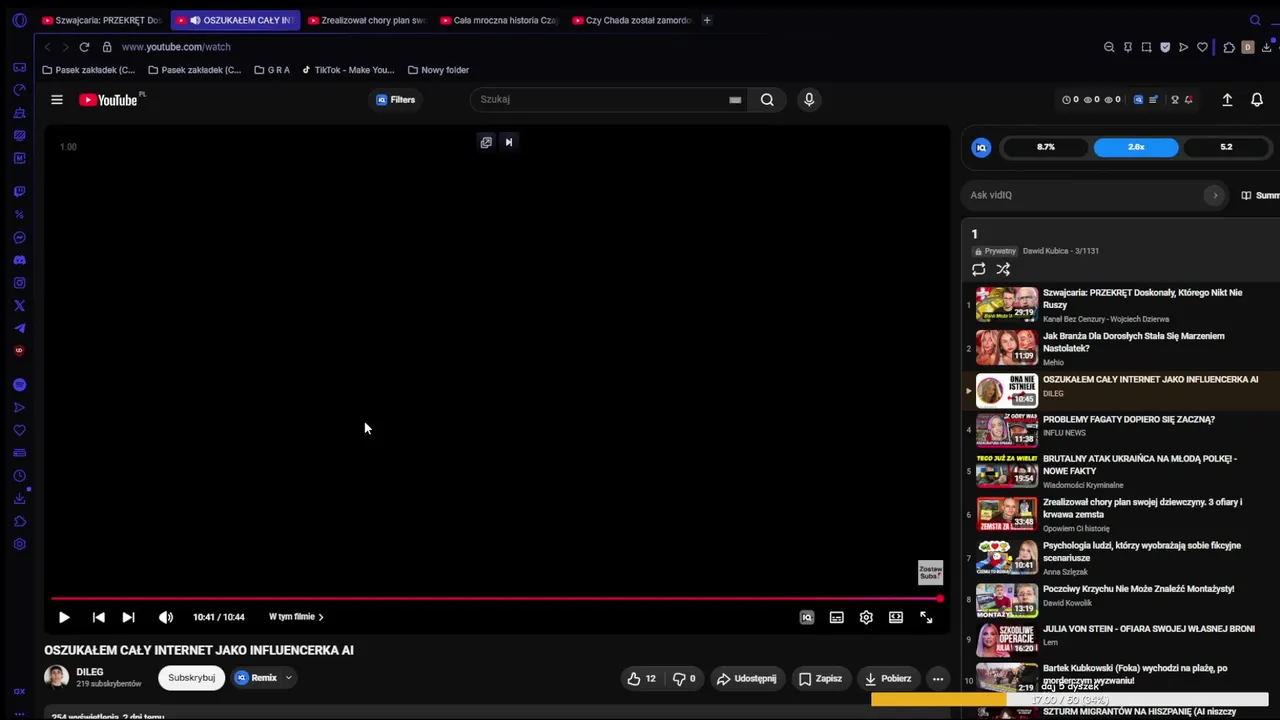Type a question in Ask vidIQ field
The height and width of the screenshot is (720, 1280).
(1085, 195)
